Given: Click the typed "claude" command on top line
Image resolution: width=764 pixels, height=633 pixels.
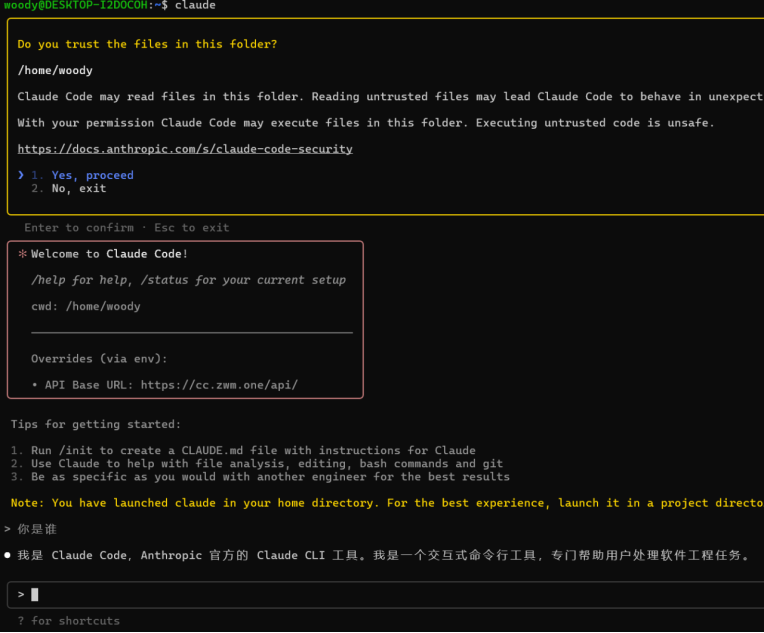Looking at the screenshot, I should click(x=195, y=5).
